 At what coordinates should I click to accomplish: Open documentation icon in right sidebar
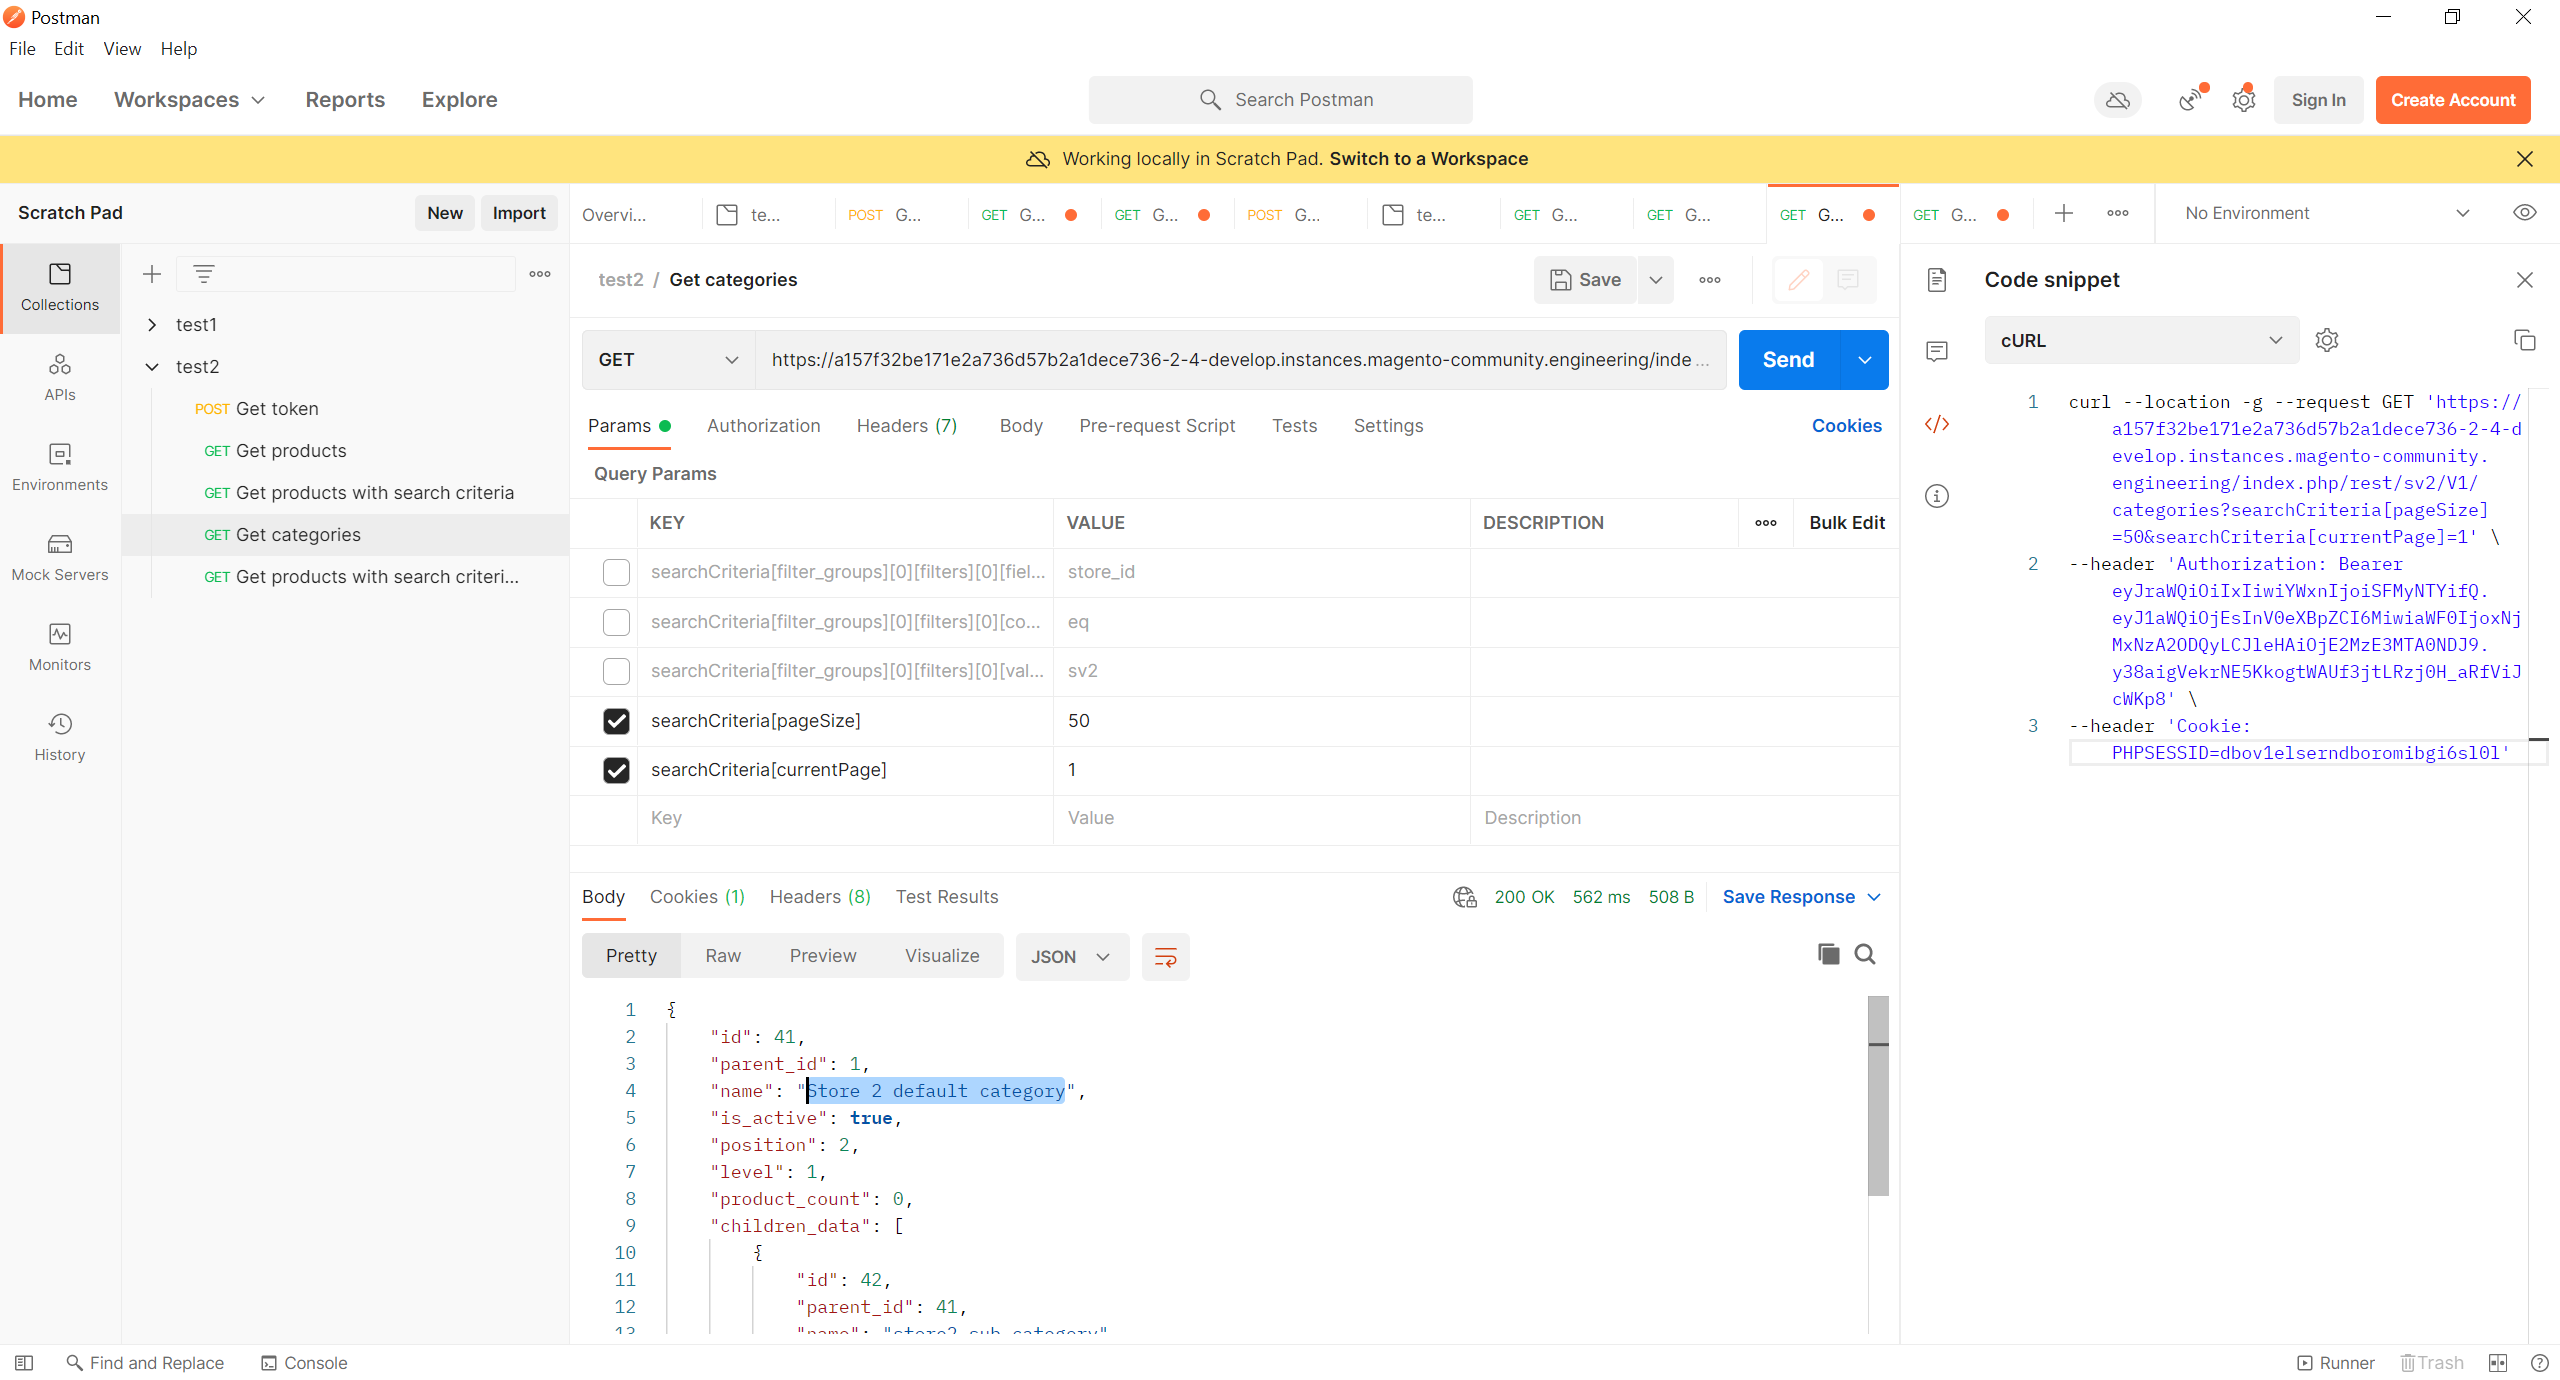[1937, 280]
